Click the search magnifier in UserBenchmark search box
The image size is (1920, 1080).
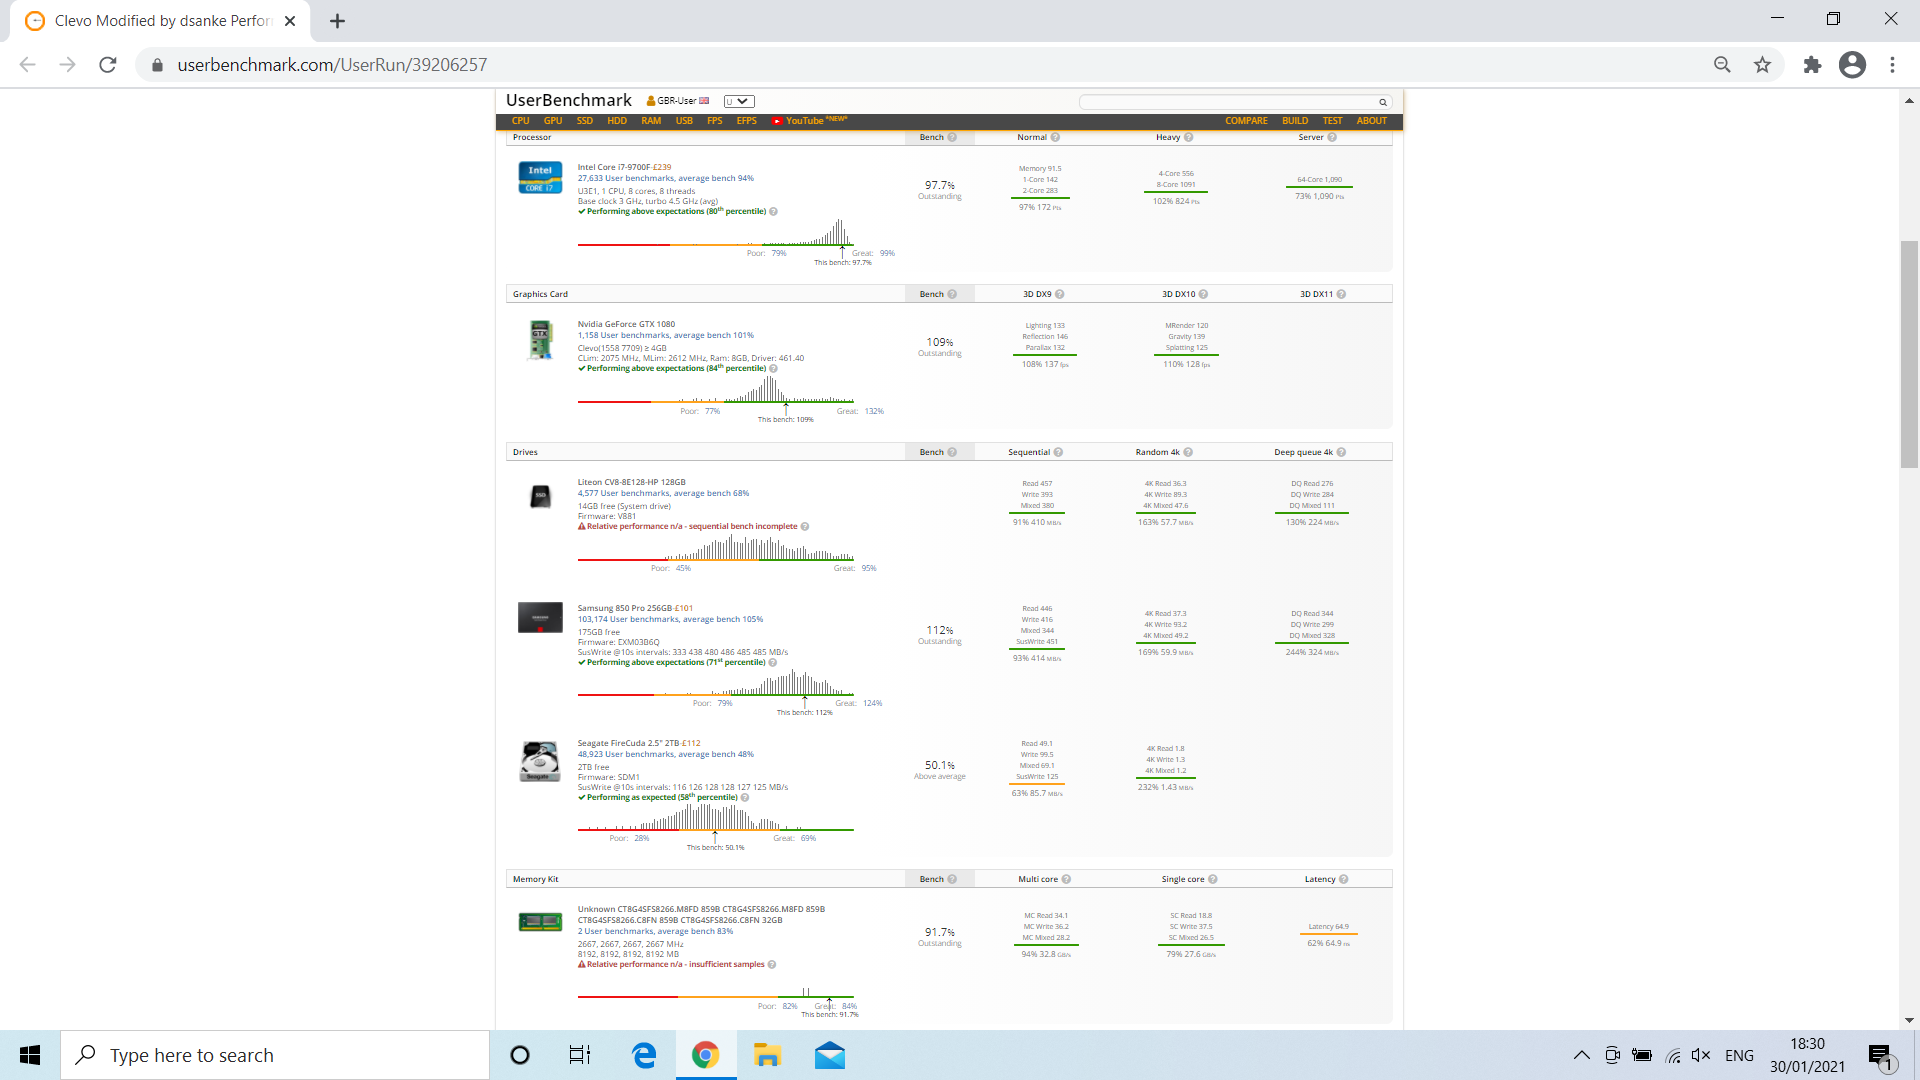click(x=1383, y=102)
